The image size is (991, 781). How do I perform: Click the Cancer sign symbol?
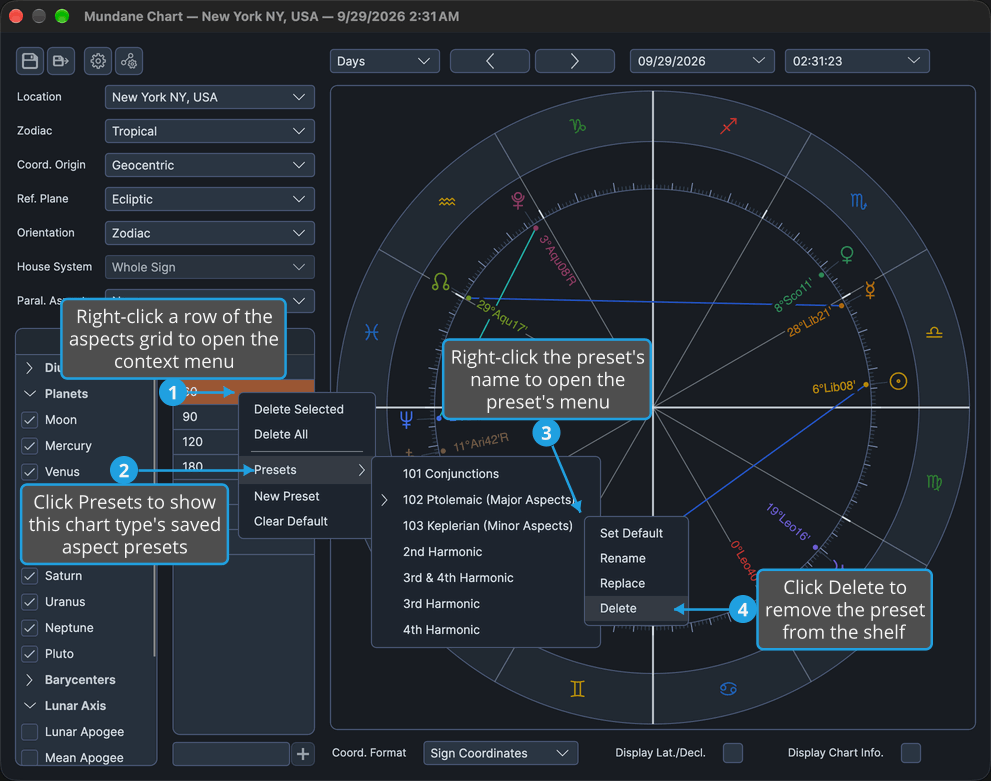729,689
